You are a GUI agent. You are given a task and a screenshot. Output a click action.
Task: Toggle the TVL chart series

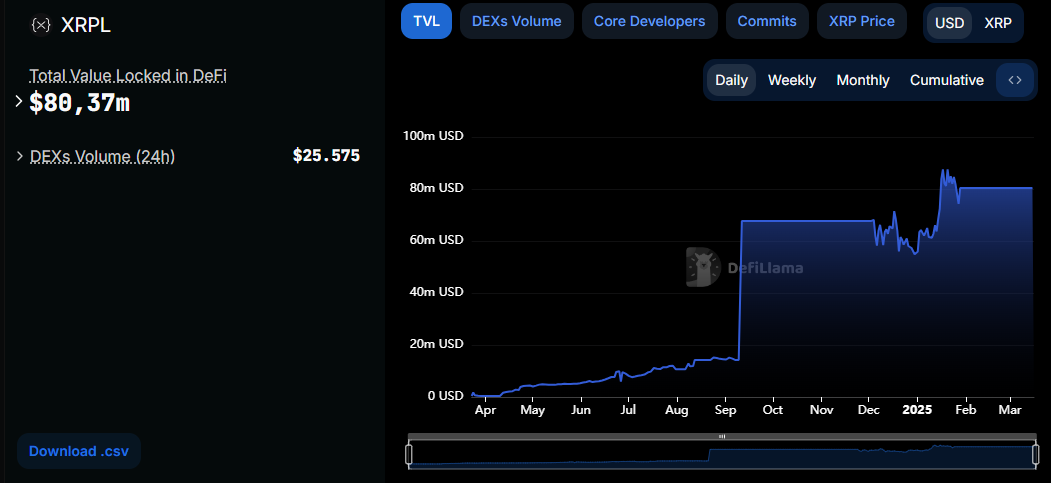pos(426,21)
